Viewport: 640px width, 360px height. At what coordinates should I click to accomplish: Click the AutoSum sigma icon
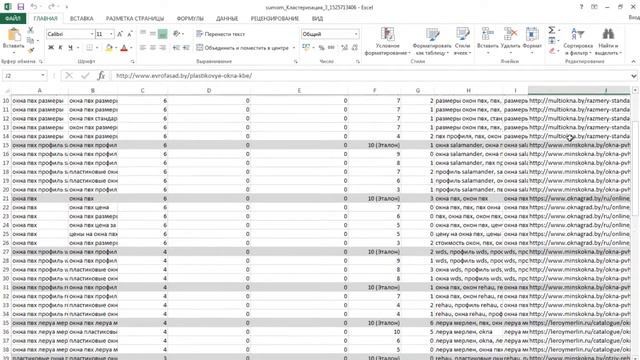552,30
